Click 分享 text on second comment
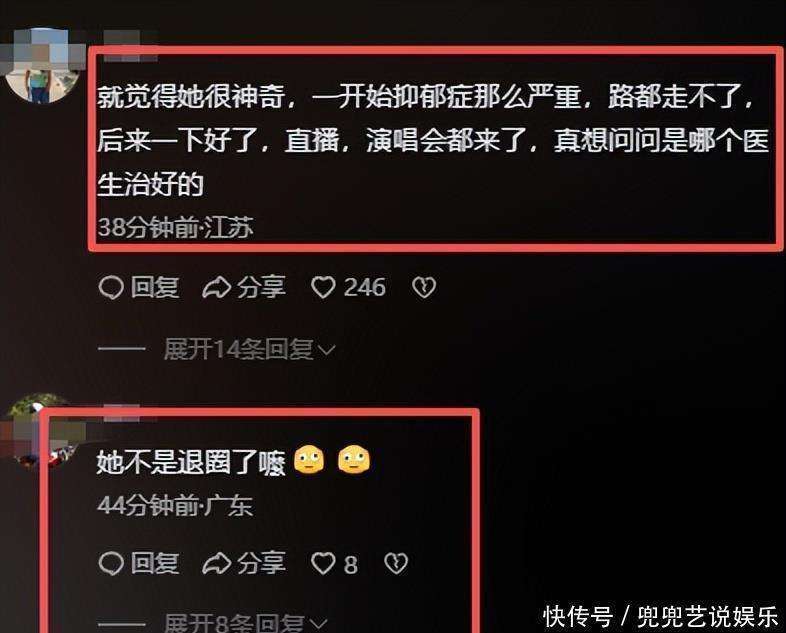Image resolution: width=786 pixels, height=633 pixels. (x=262, y=564)
